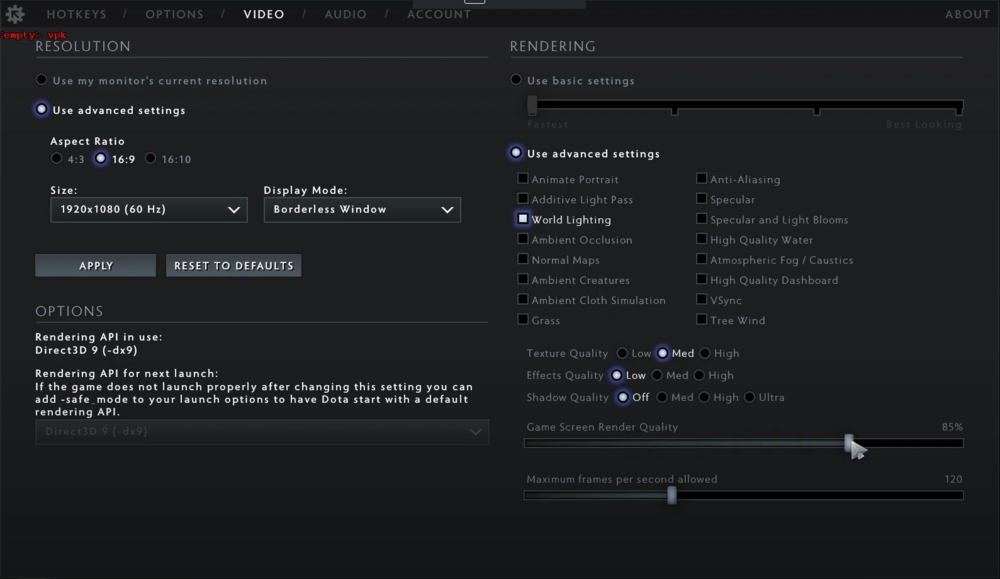
Task: Enable Ambient Occlusion checkbox
Action: (x=523, y=239)
